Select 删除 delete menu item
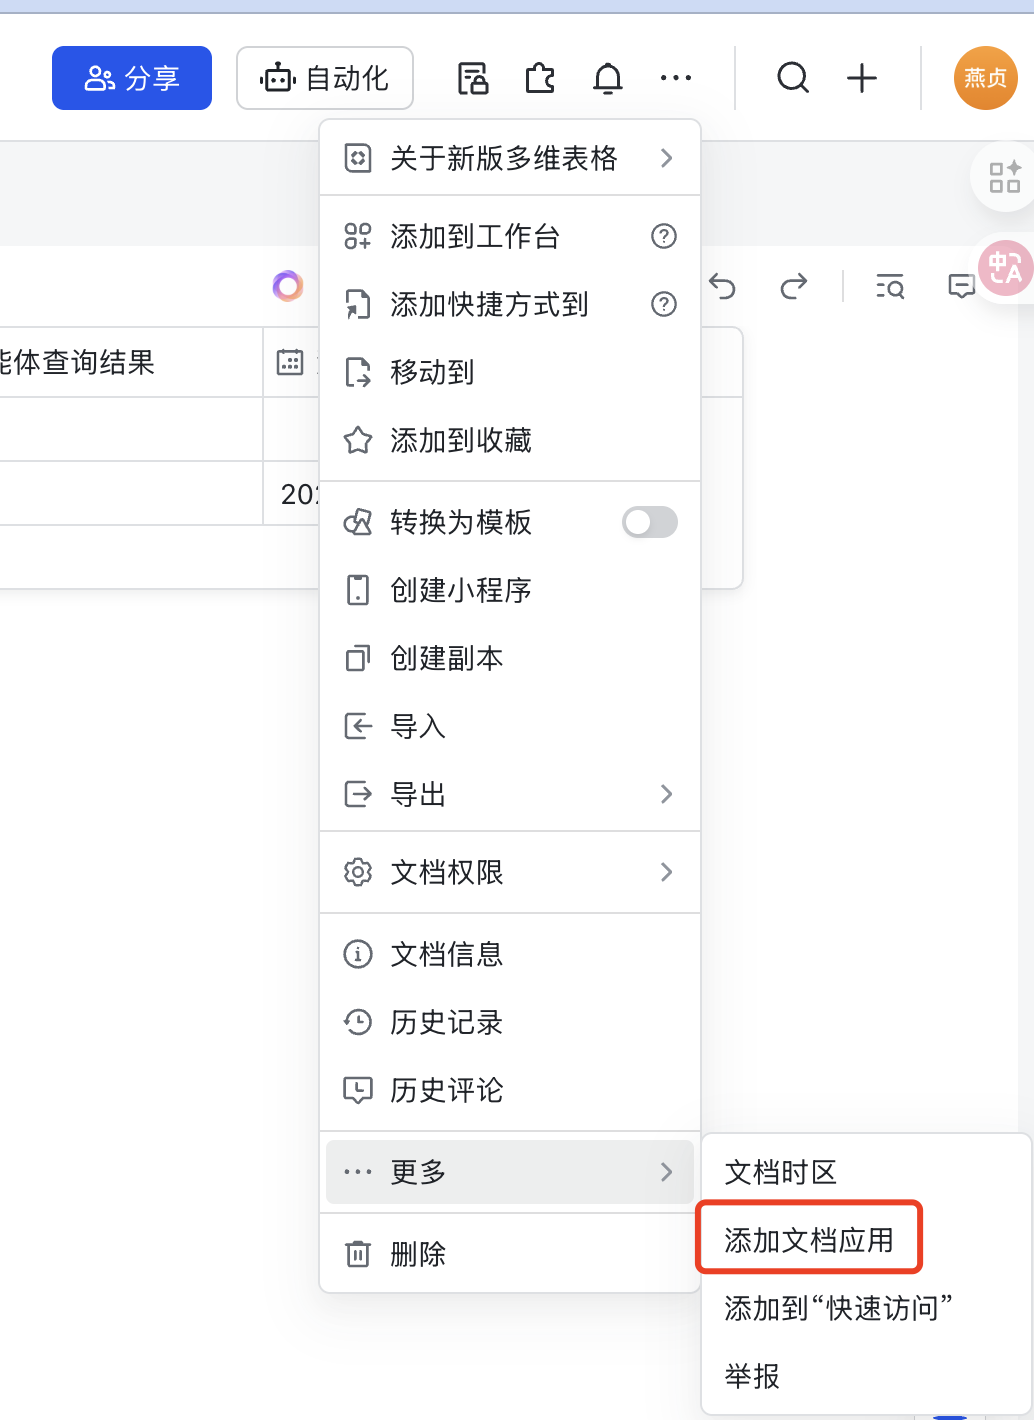The image size is (1034, 1420). click(x=510, y=1254)
